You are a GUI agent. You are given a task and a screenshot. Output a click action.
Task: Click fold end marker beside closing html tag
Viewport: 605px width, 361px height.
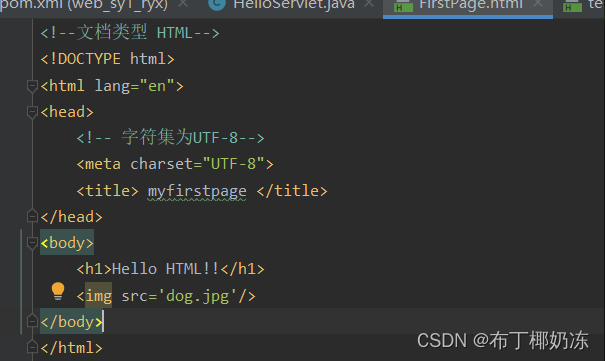pyautogui.click(x=32, y=347)
